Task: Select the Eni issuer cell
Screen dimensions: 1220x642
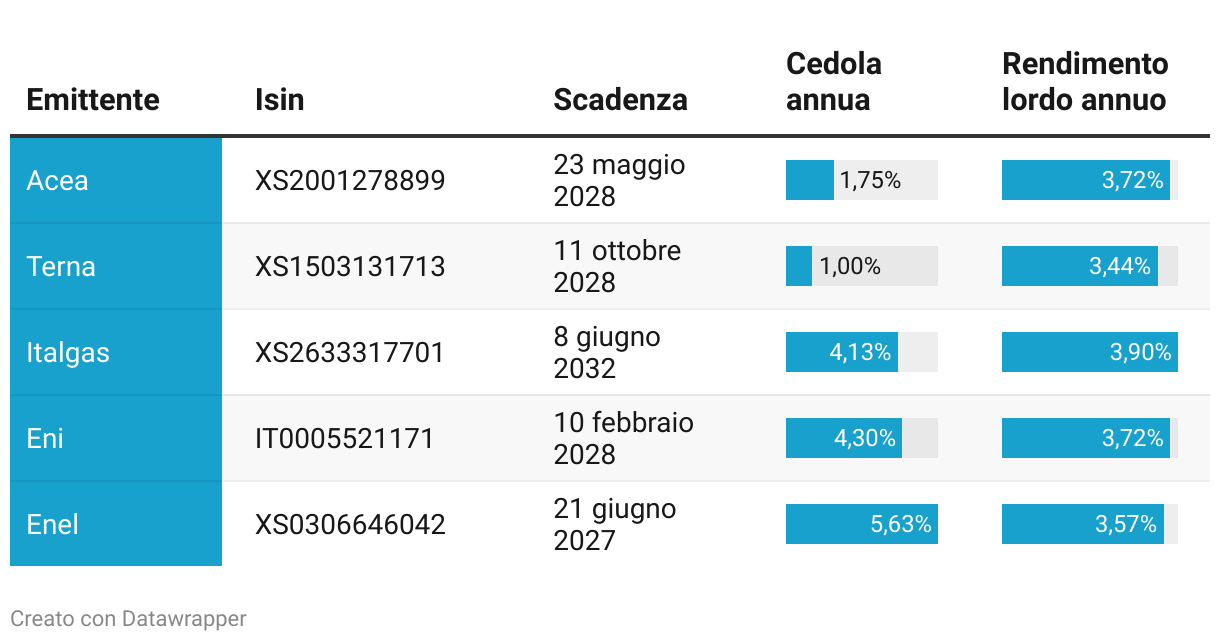Action: 116,438
